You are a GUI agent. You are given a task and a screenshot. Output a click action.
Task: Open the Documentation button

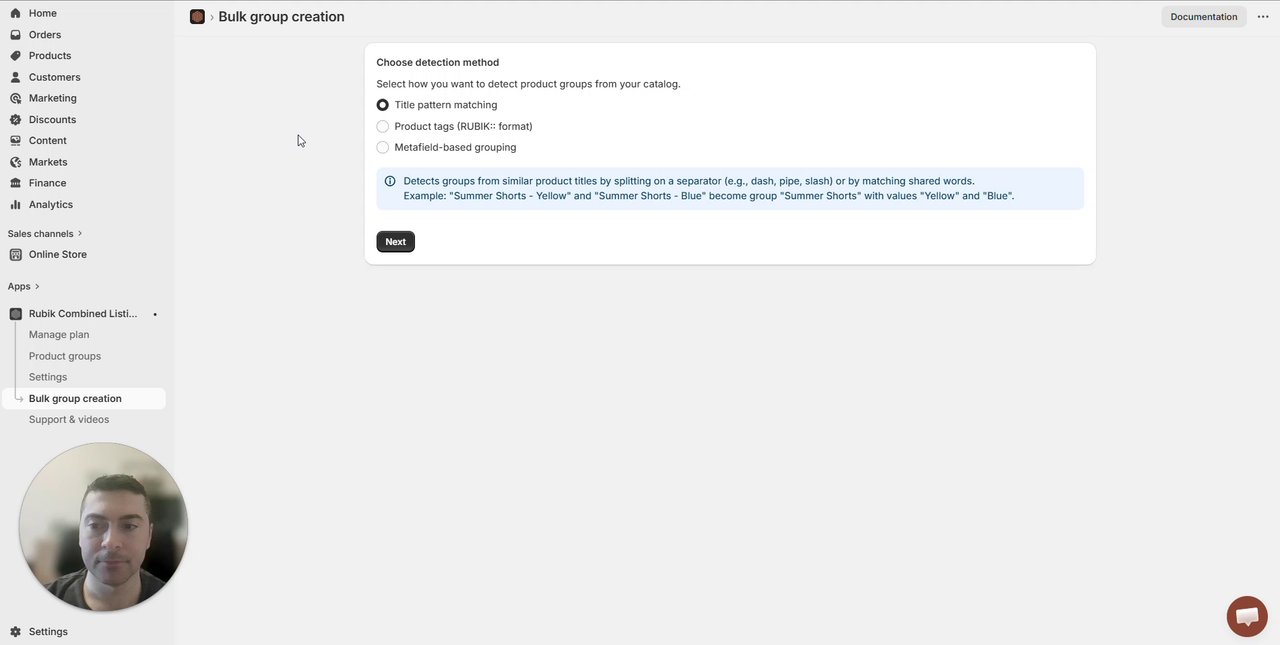tap(1203, 17)
